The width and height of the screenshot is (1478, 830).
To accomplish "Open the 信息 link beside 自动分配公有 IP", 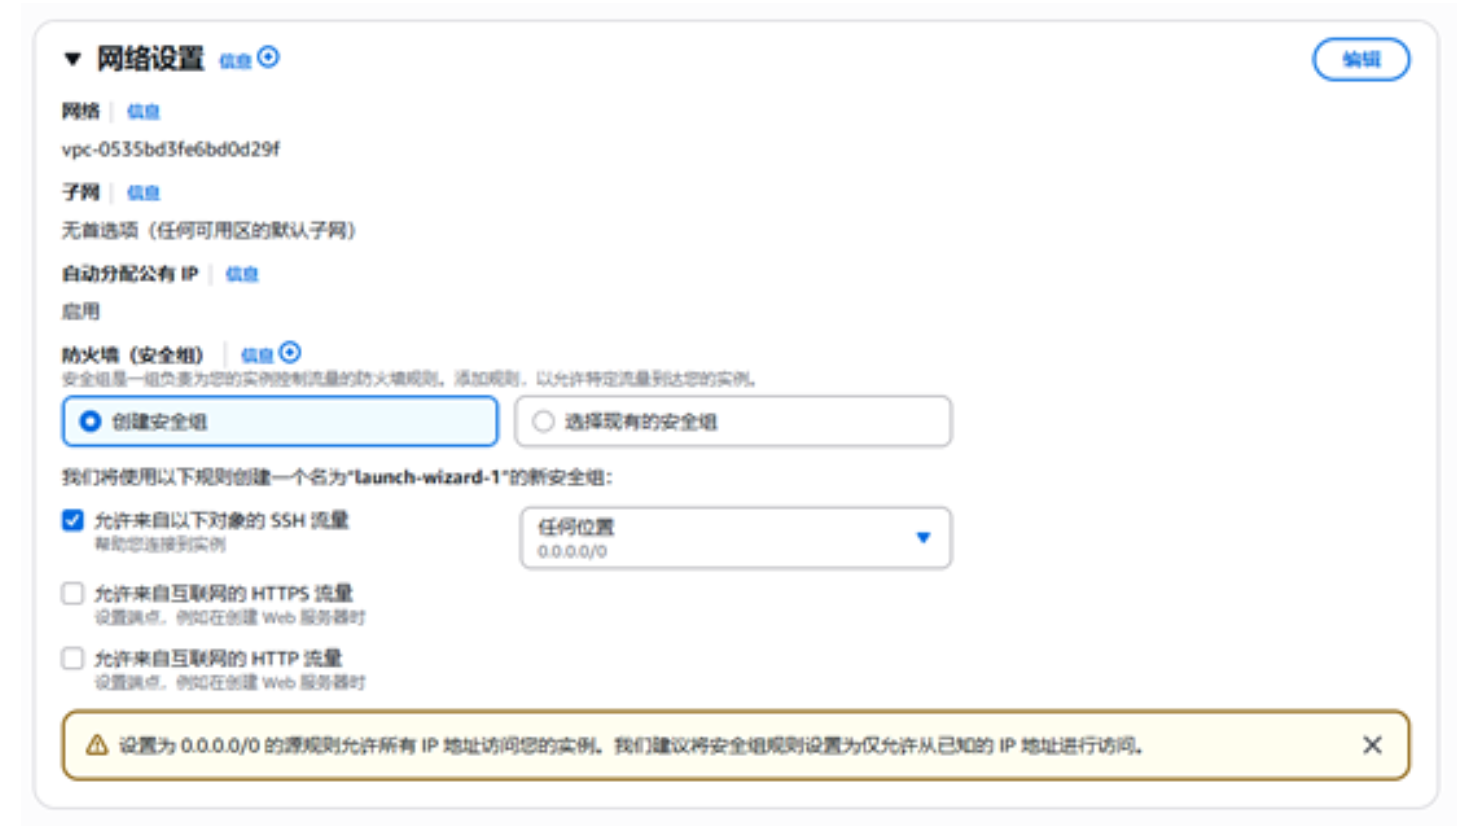I will 242,274.
